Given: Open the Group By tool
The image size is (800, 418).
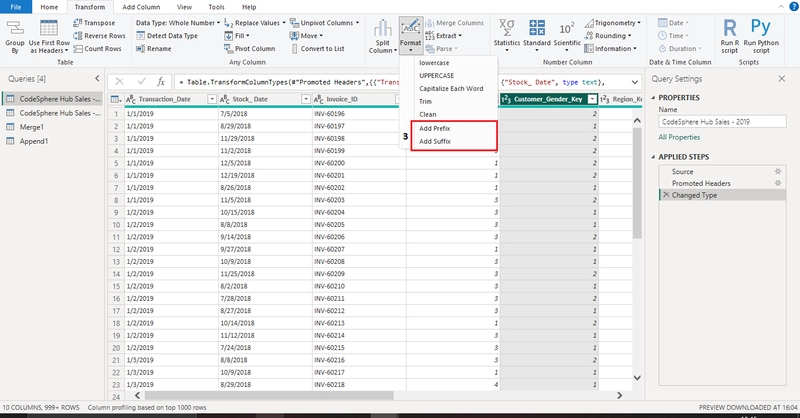Looking at the screenshot, I should [x=15, y=37].
